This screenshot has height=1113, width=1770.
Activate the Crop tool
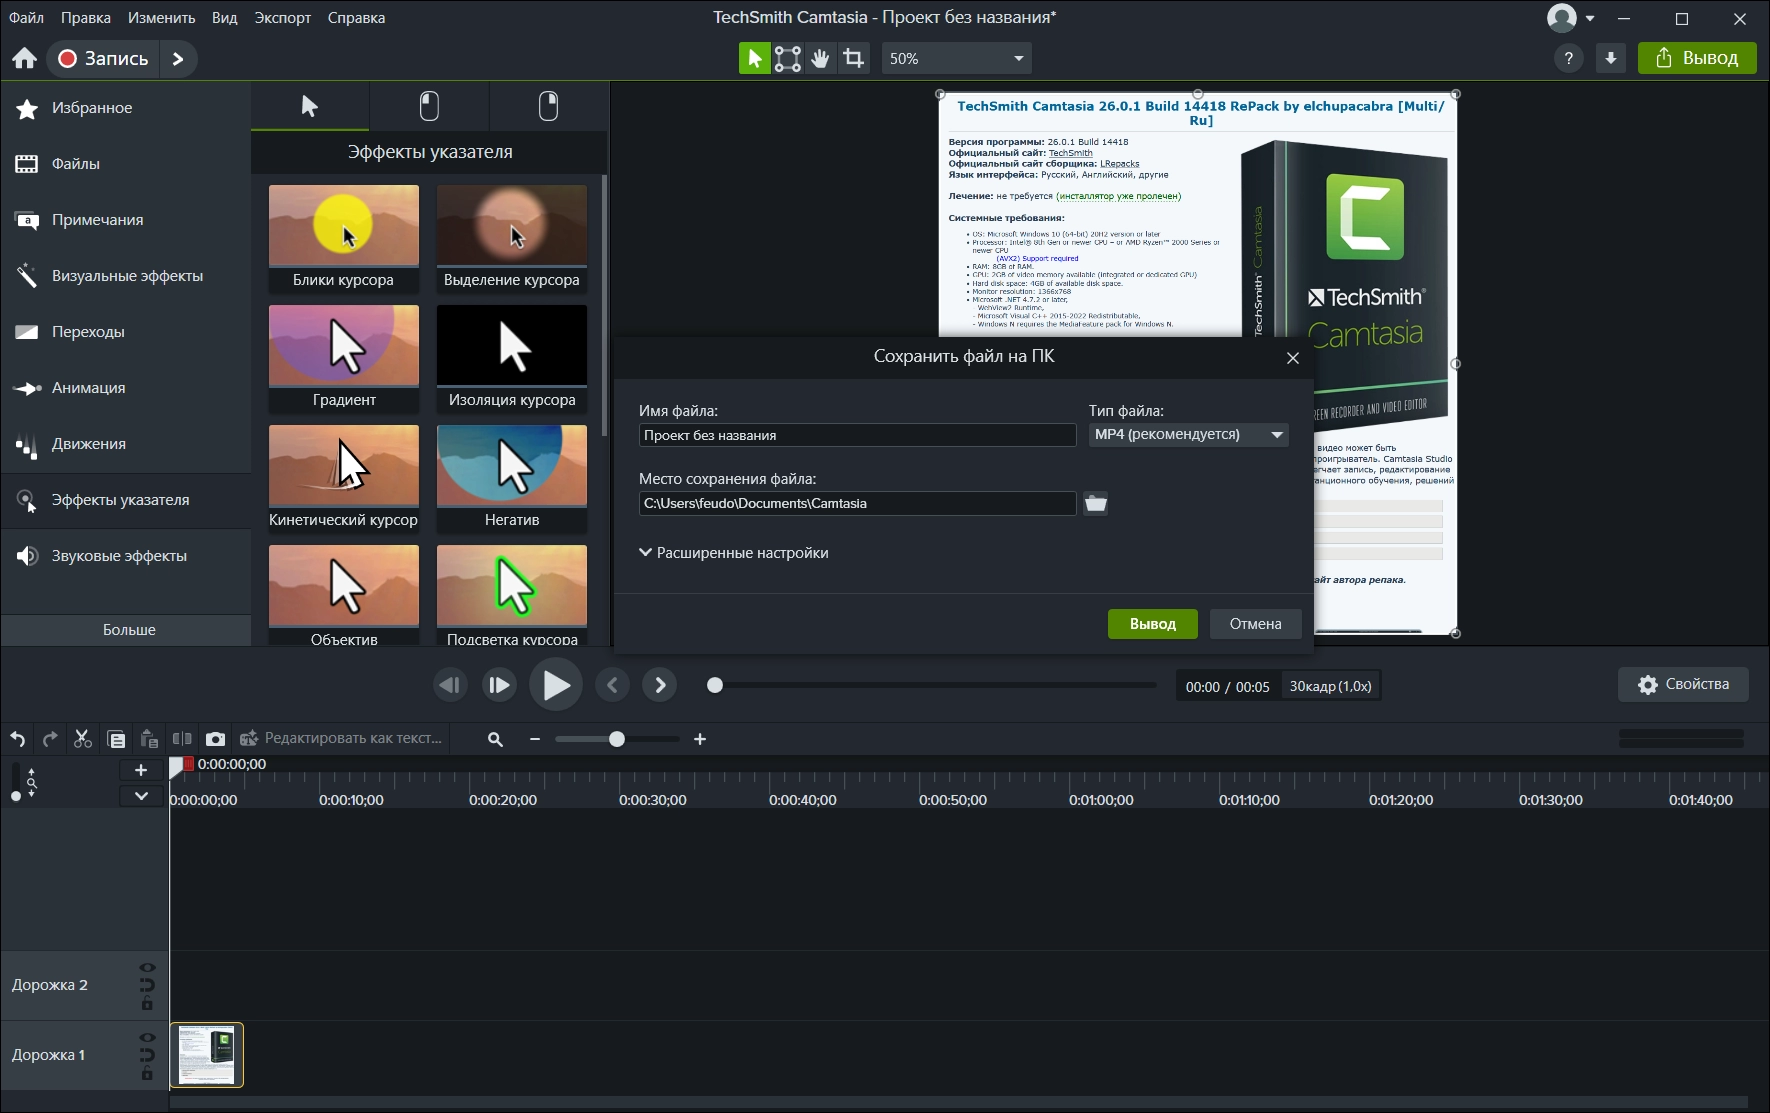point(854,59)
